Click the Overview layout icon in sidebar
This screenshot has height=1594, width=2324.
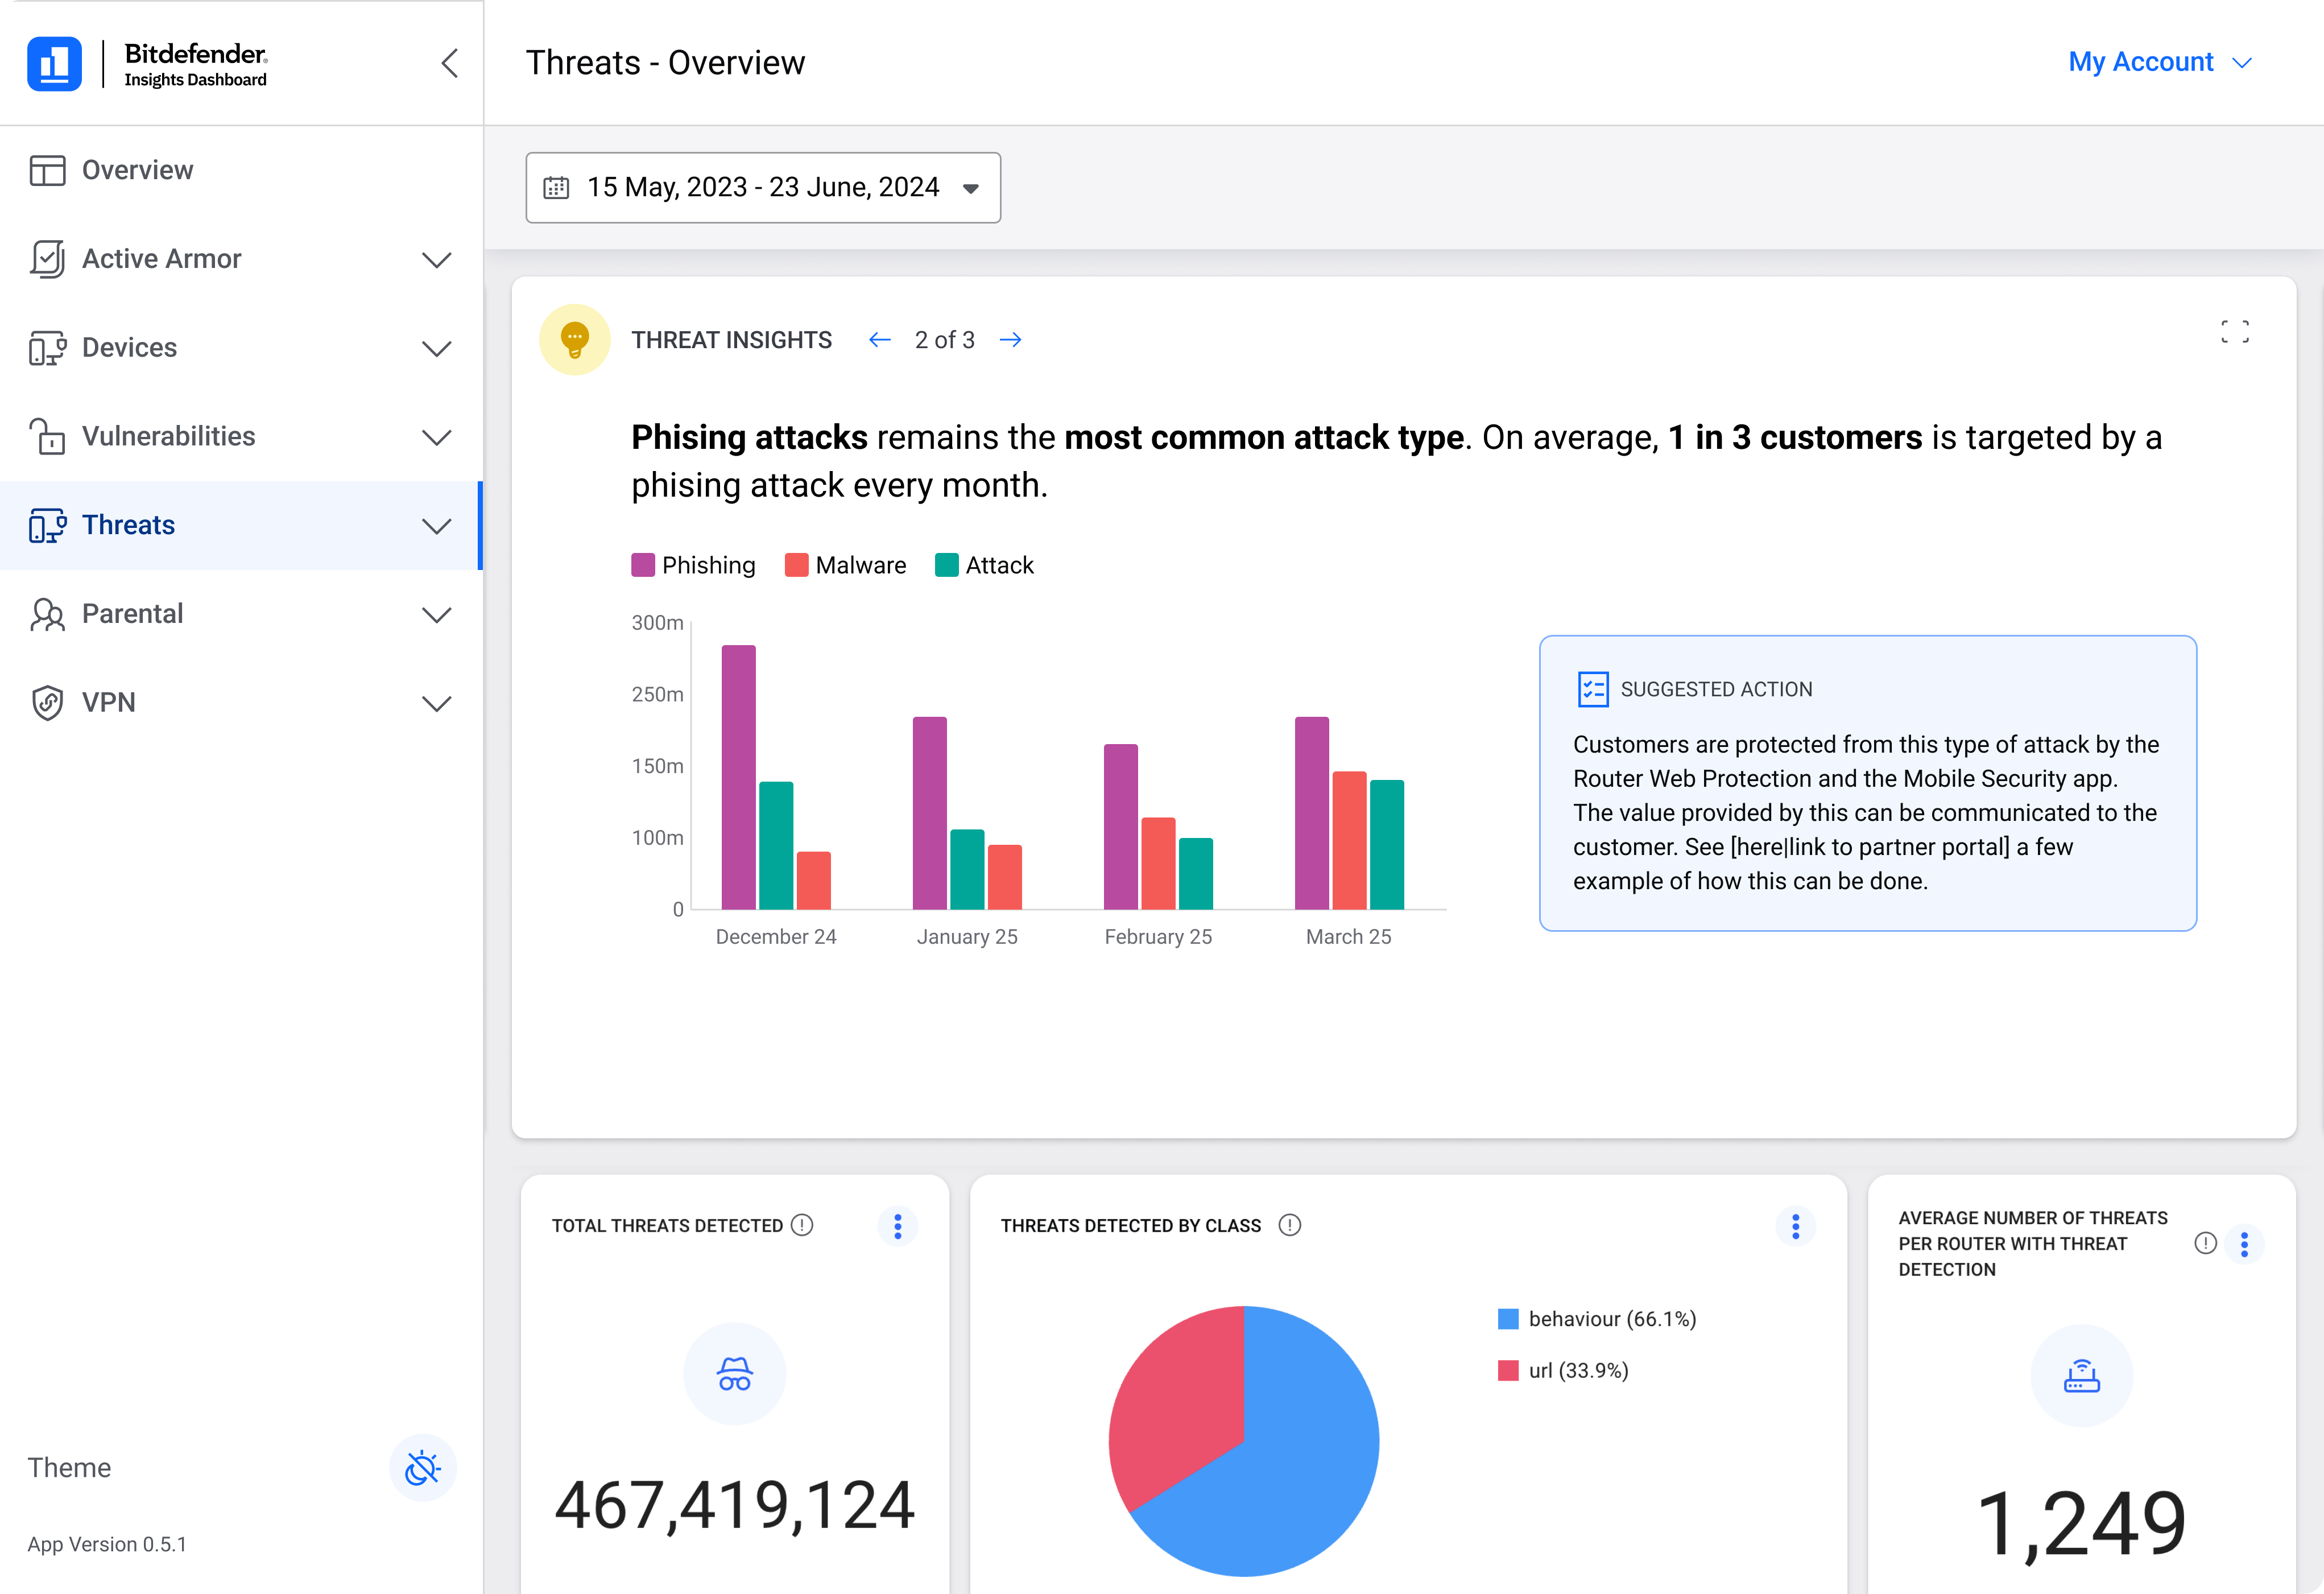pyautogui.click(x=47, y=170)
